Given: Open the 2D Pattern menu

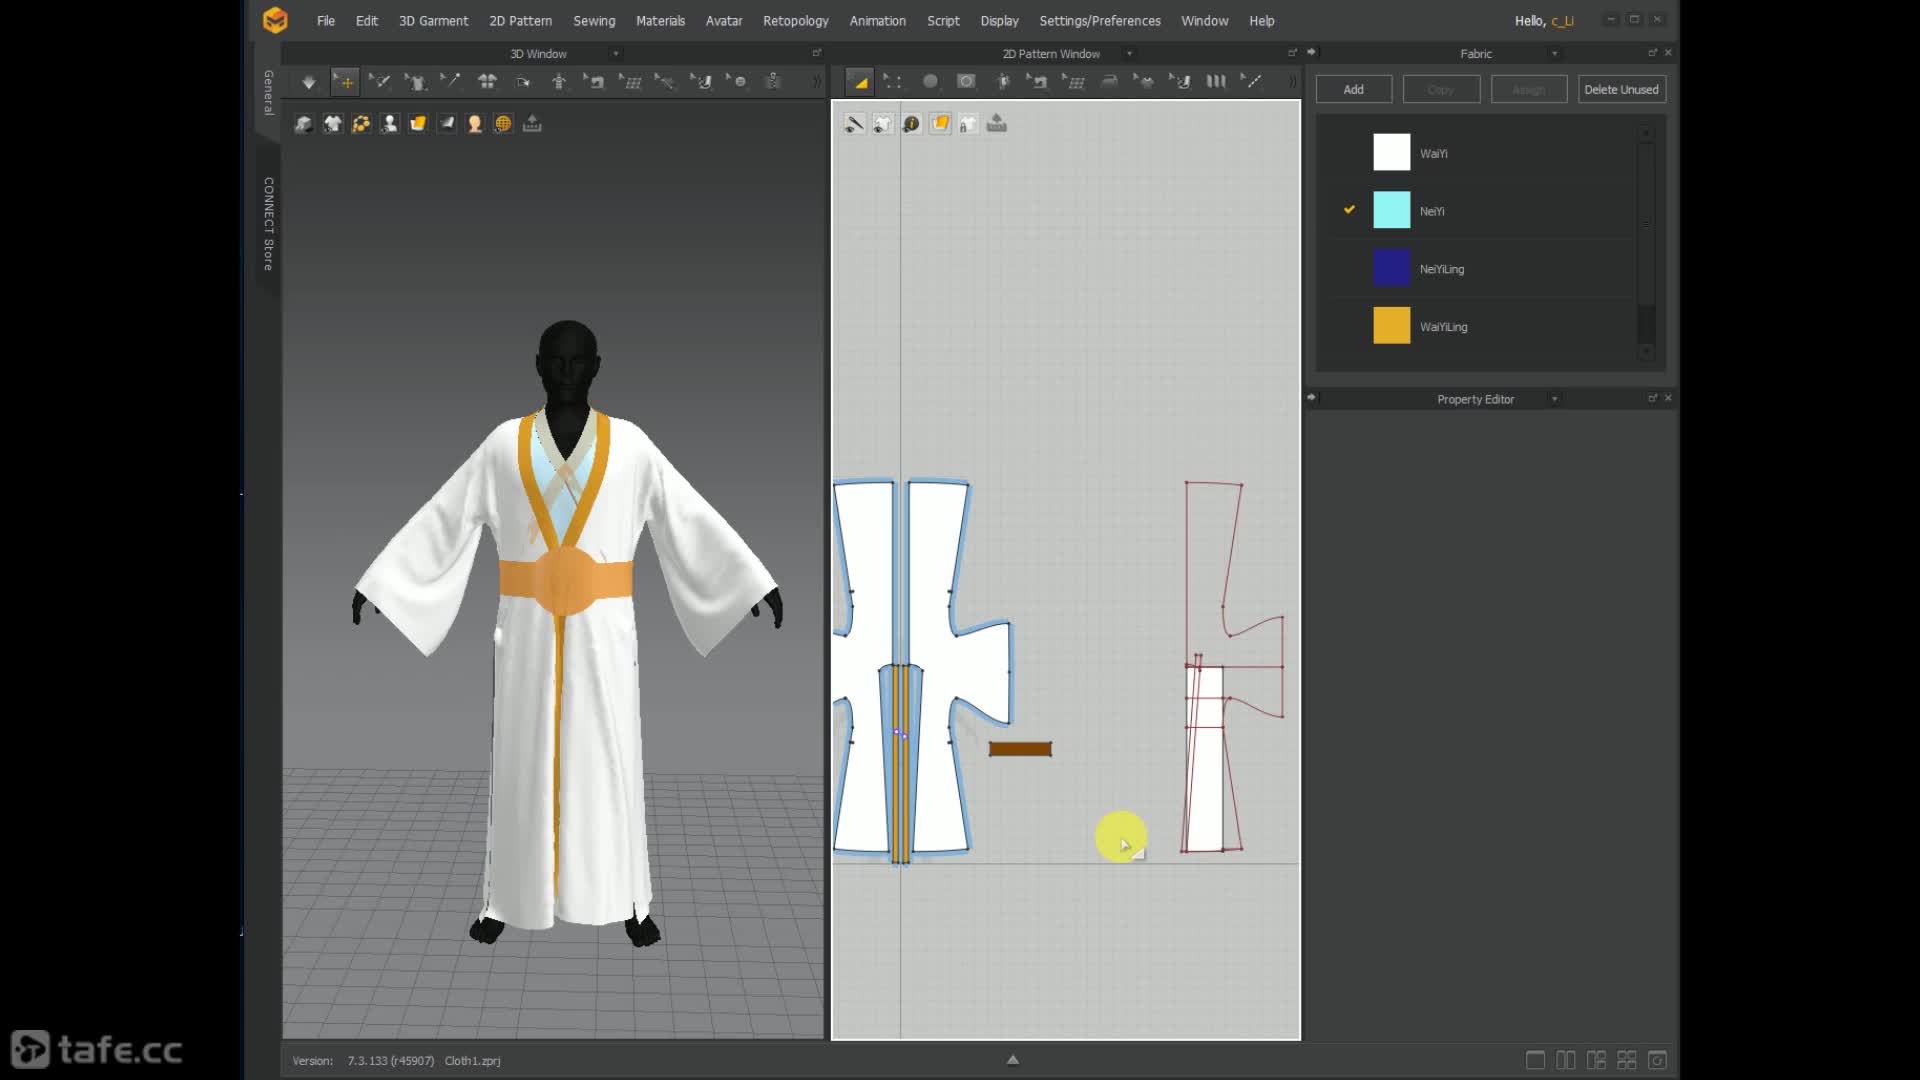Looking at the screenshot, I should point(520,21).
